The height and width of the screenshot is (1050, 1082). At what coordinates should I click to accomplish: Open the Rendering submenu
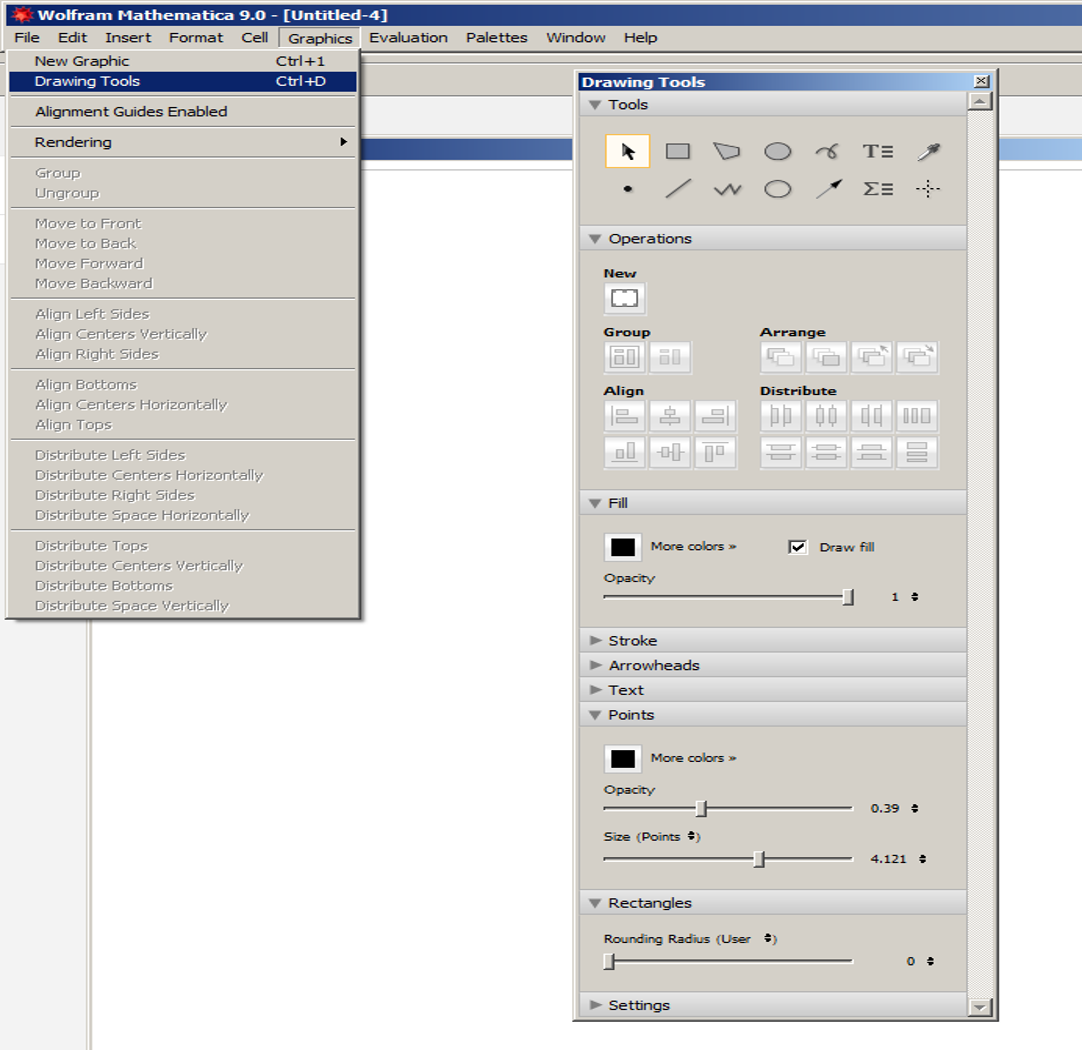[183, 142]
